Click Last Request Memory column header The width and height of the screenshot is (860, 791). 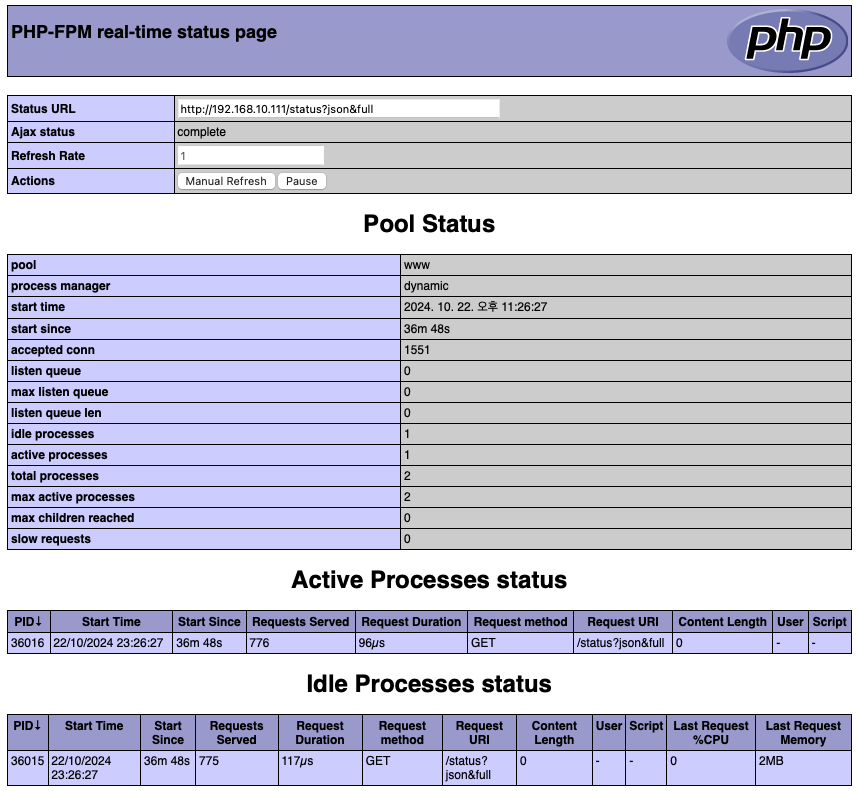tap(804, 732)
